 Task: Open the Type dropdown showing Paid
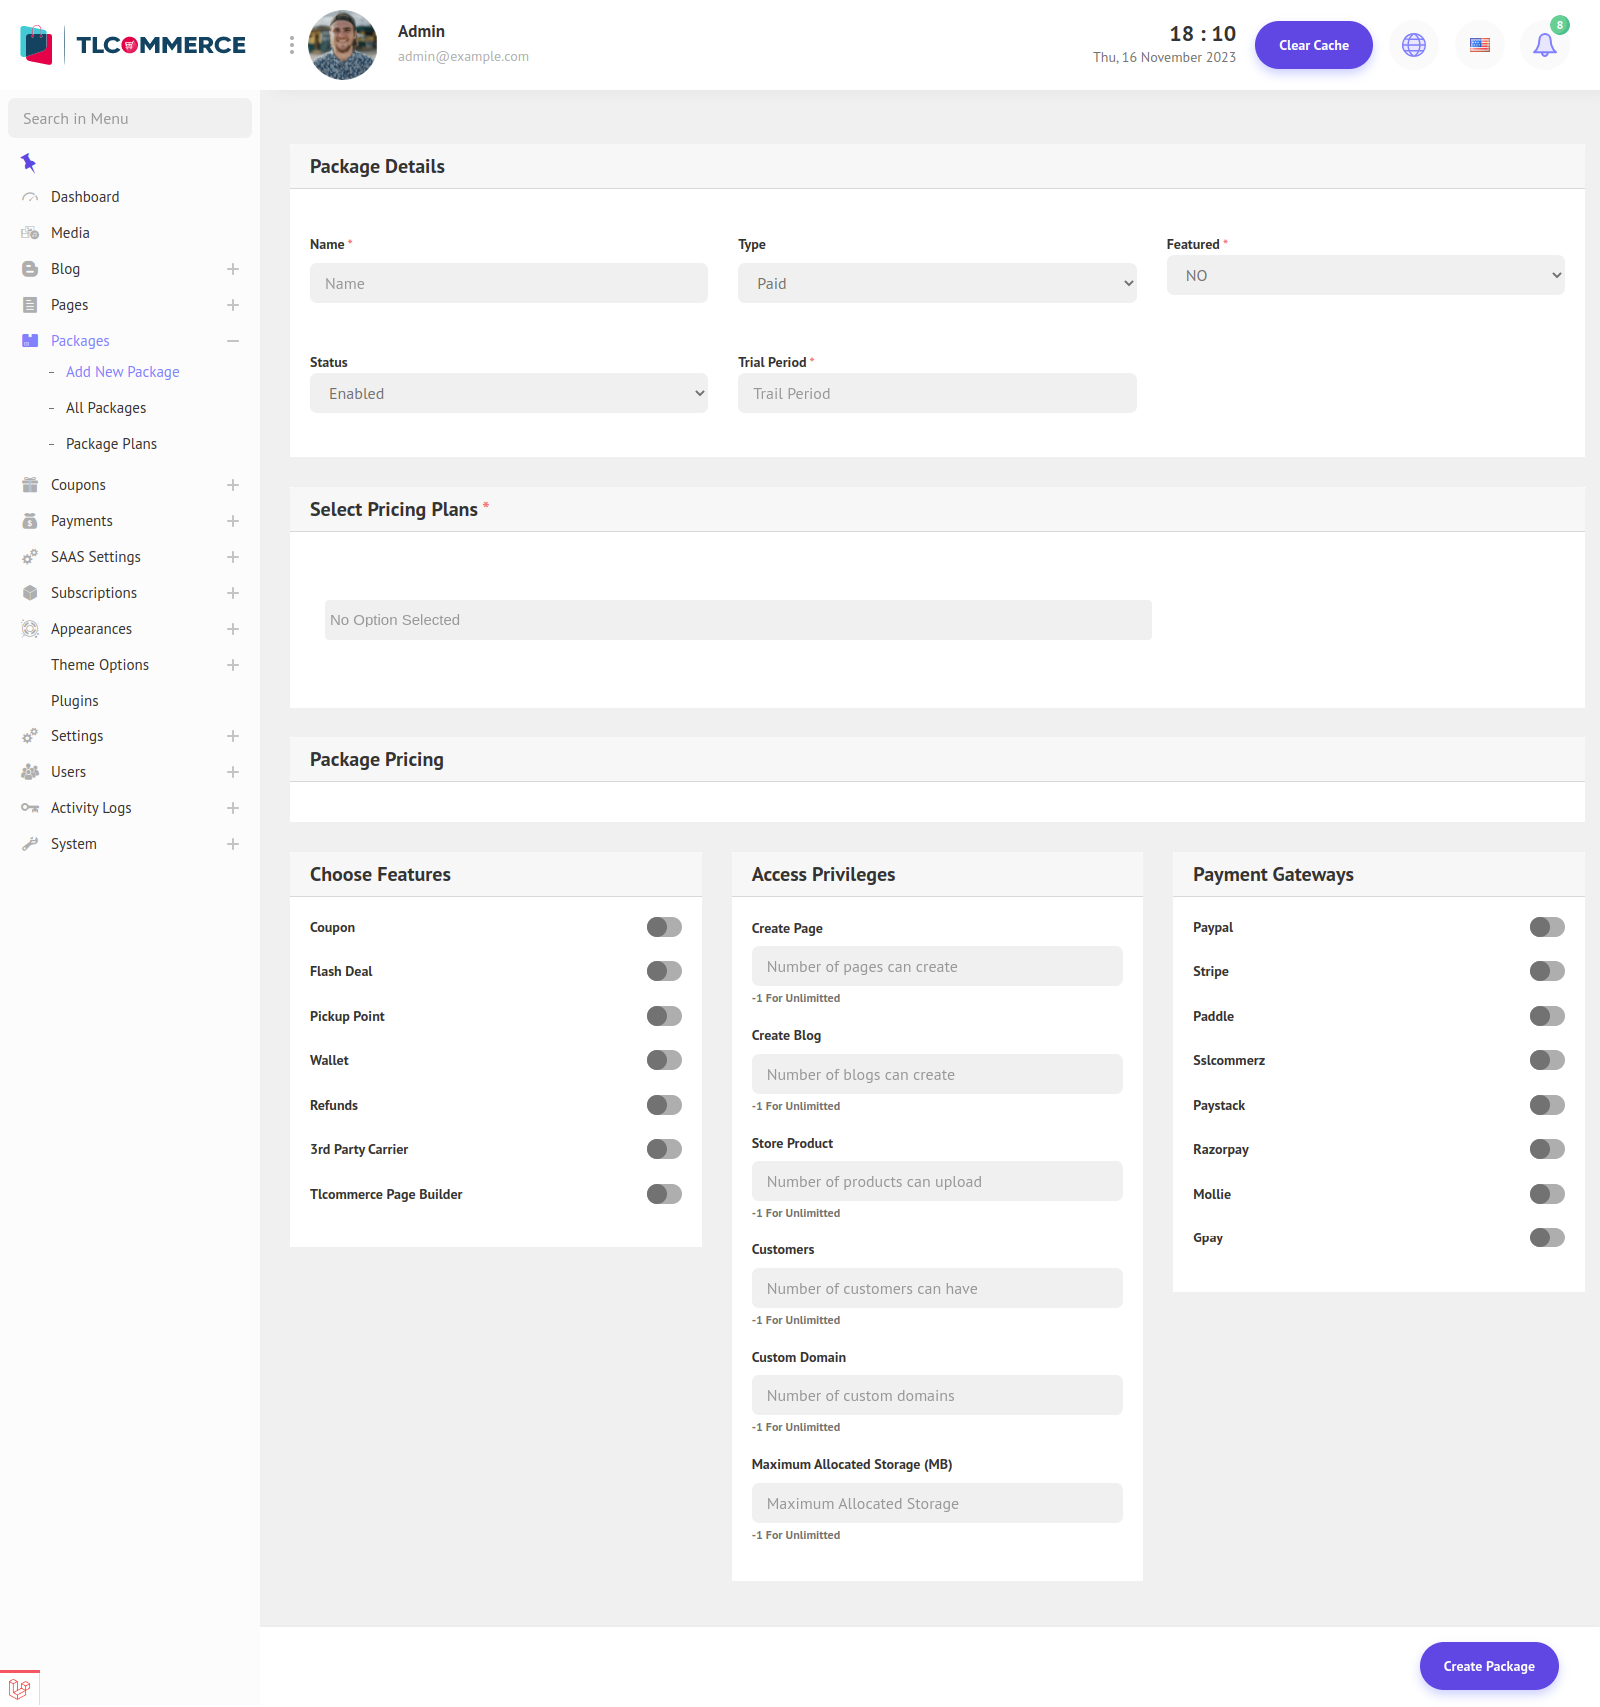(x=936, y=283)
